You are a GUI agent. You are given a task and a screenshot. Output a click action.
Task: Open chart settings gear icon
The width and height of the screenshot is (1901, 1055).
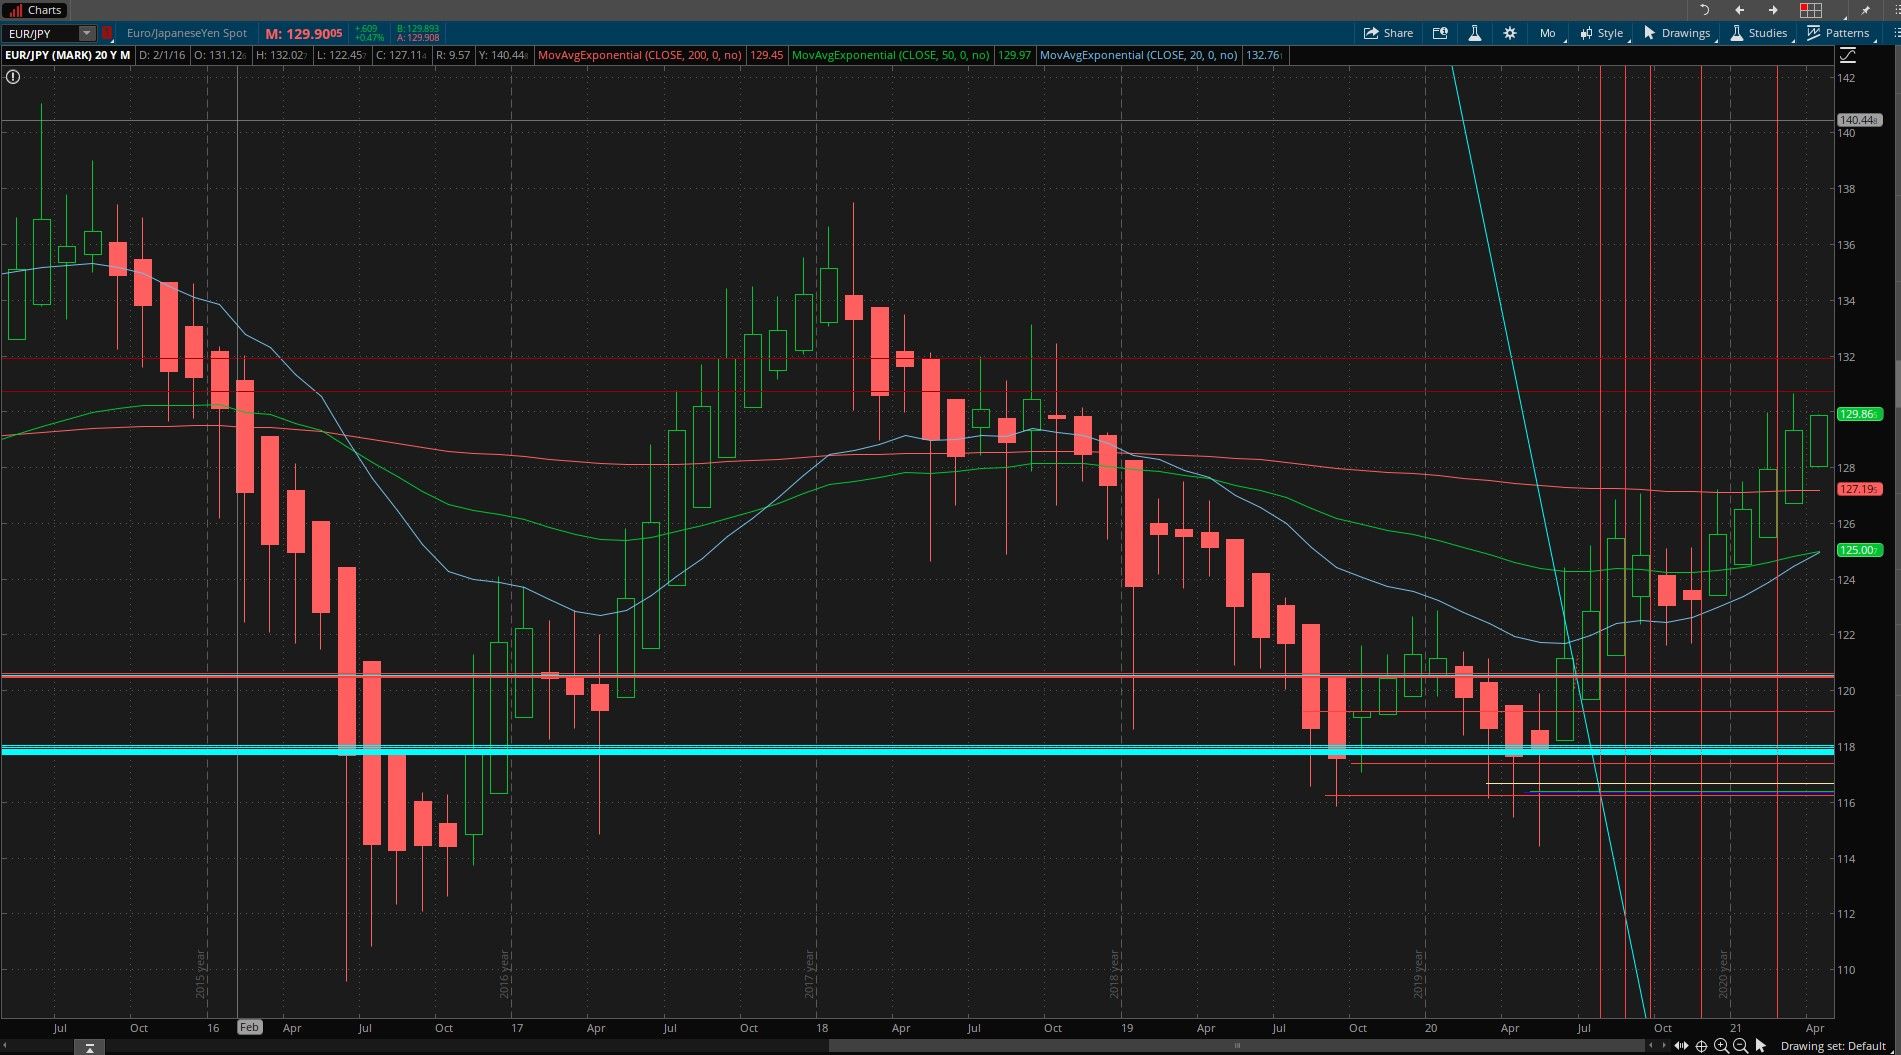click(x=1510, y=33)
